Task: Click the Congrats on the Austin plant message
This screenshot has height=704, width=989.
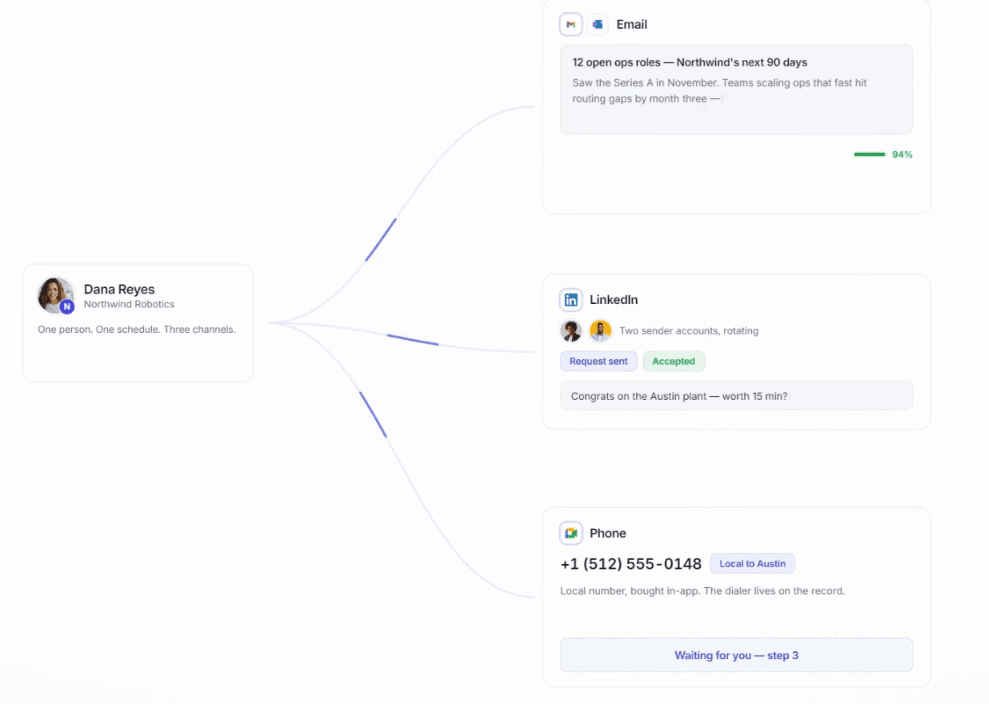Action: (x=736, y=396)
